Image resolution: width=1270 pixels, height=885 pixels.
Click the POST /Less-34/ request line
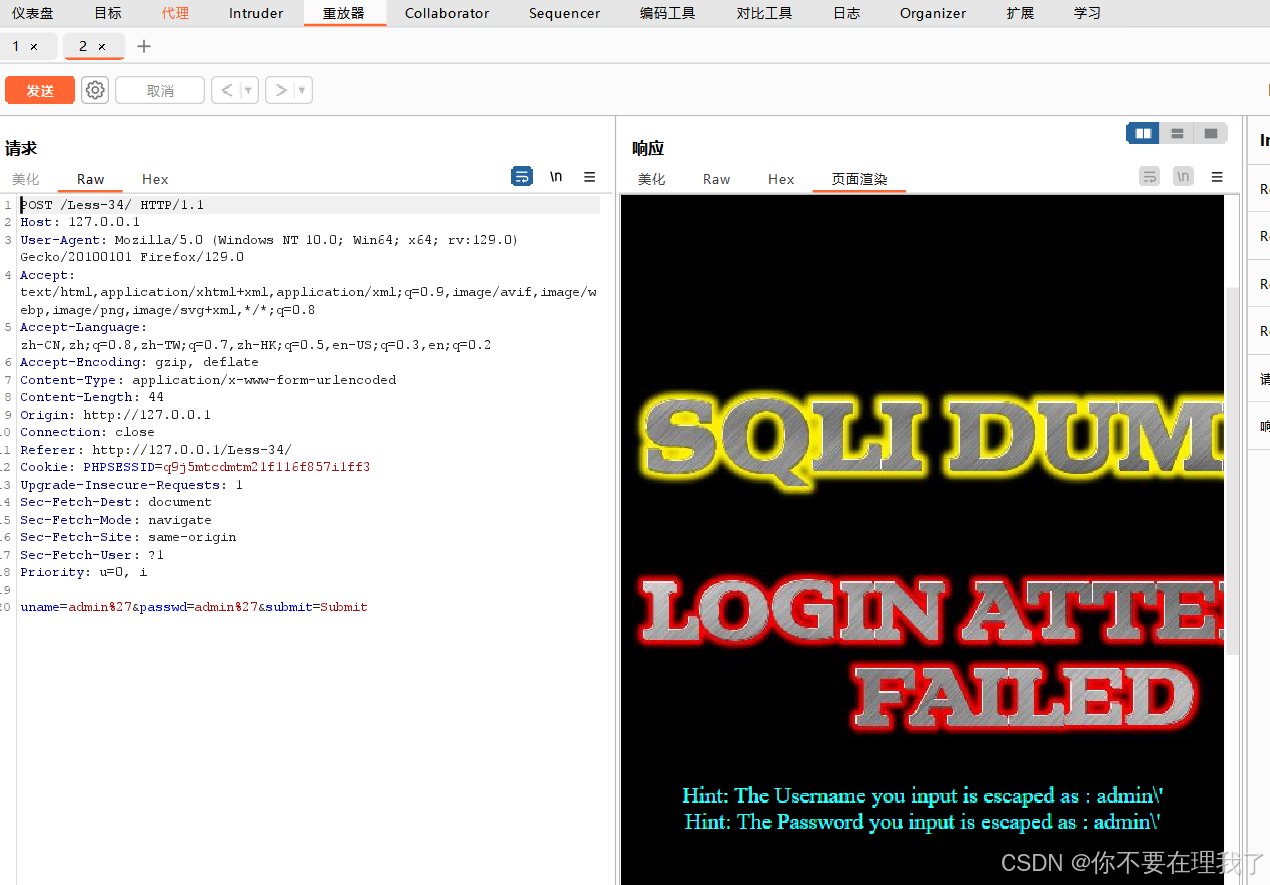point(112,205)
